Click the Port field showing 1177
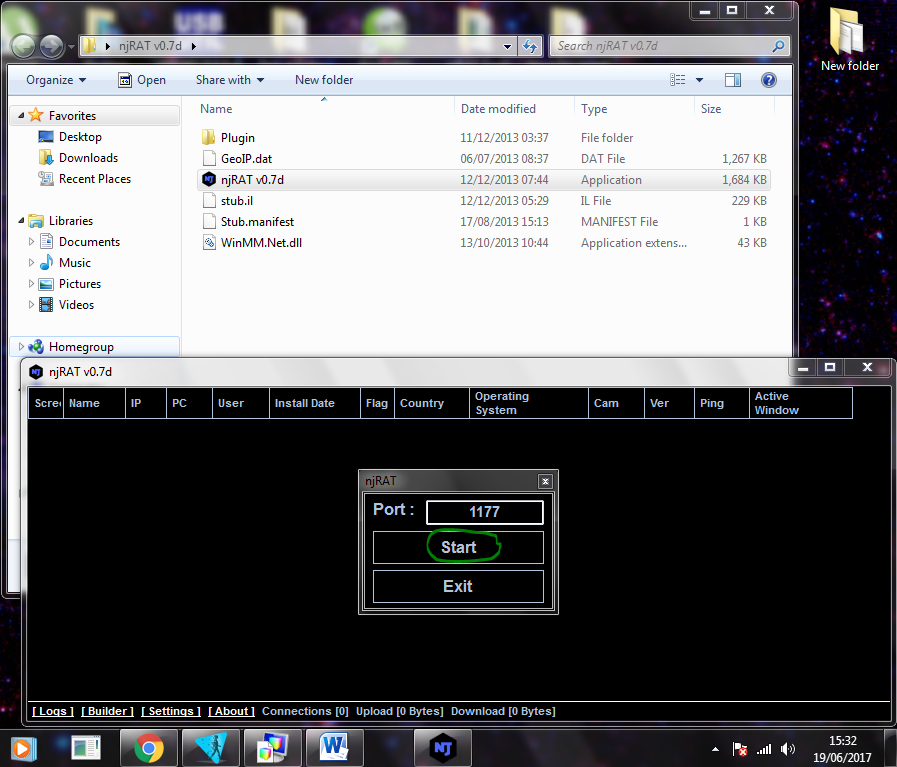 [485, 512]
